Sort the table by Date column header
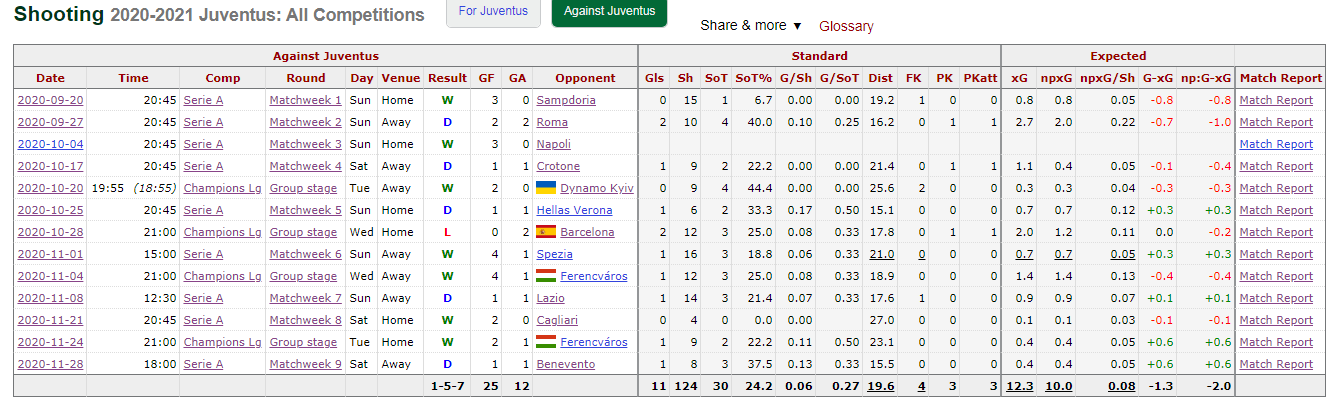The height and width of the screenshot is (403, 1337). coord(50,78)
